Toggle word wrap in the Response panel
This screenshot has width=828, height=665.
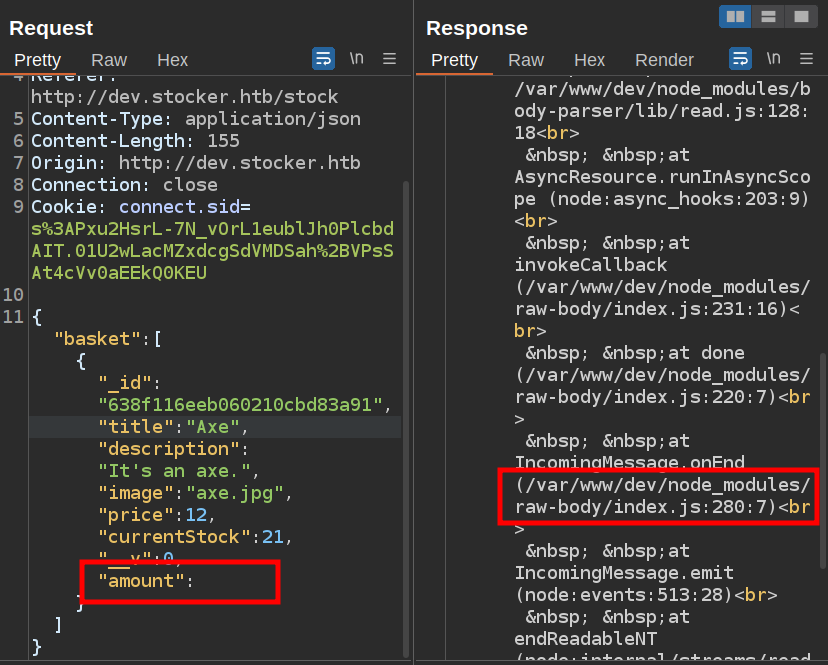pyautogui.click(x=740, y=59)
